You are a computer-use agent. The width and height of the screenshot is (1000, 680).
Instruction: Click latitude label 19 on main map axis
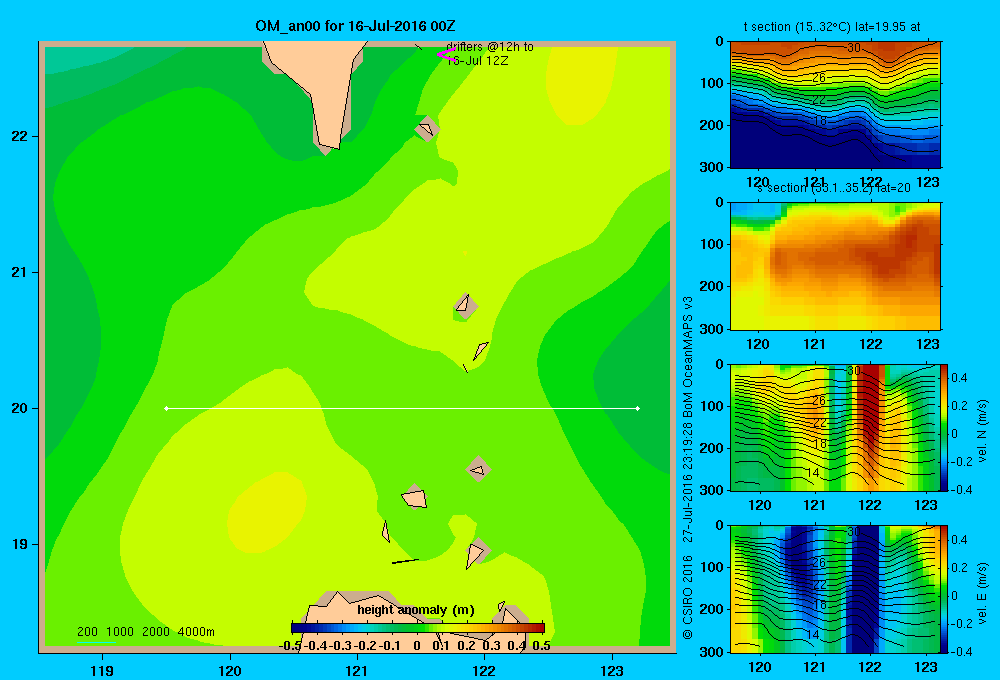pos(19,544)
